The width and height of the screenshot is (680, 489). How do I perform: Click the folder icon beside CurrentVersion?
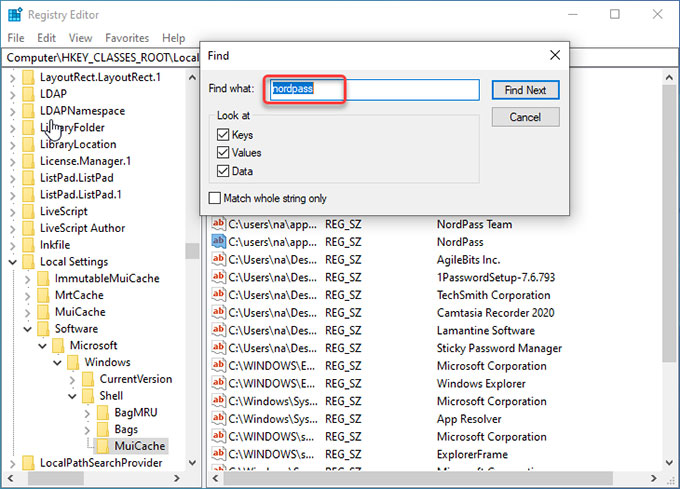click(x=88, y=379)
